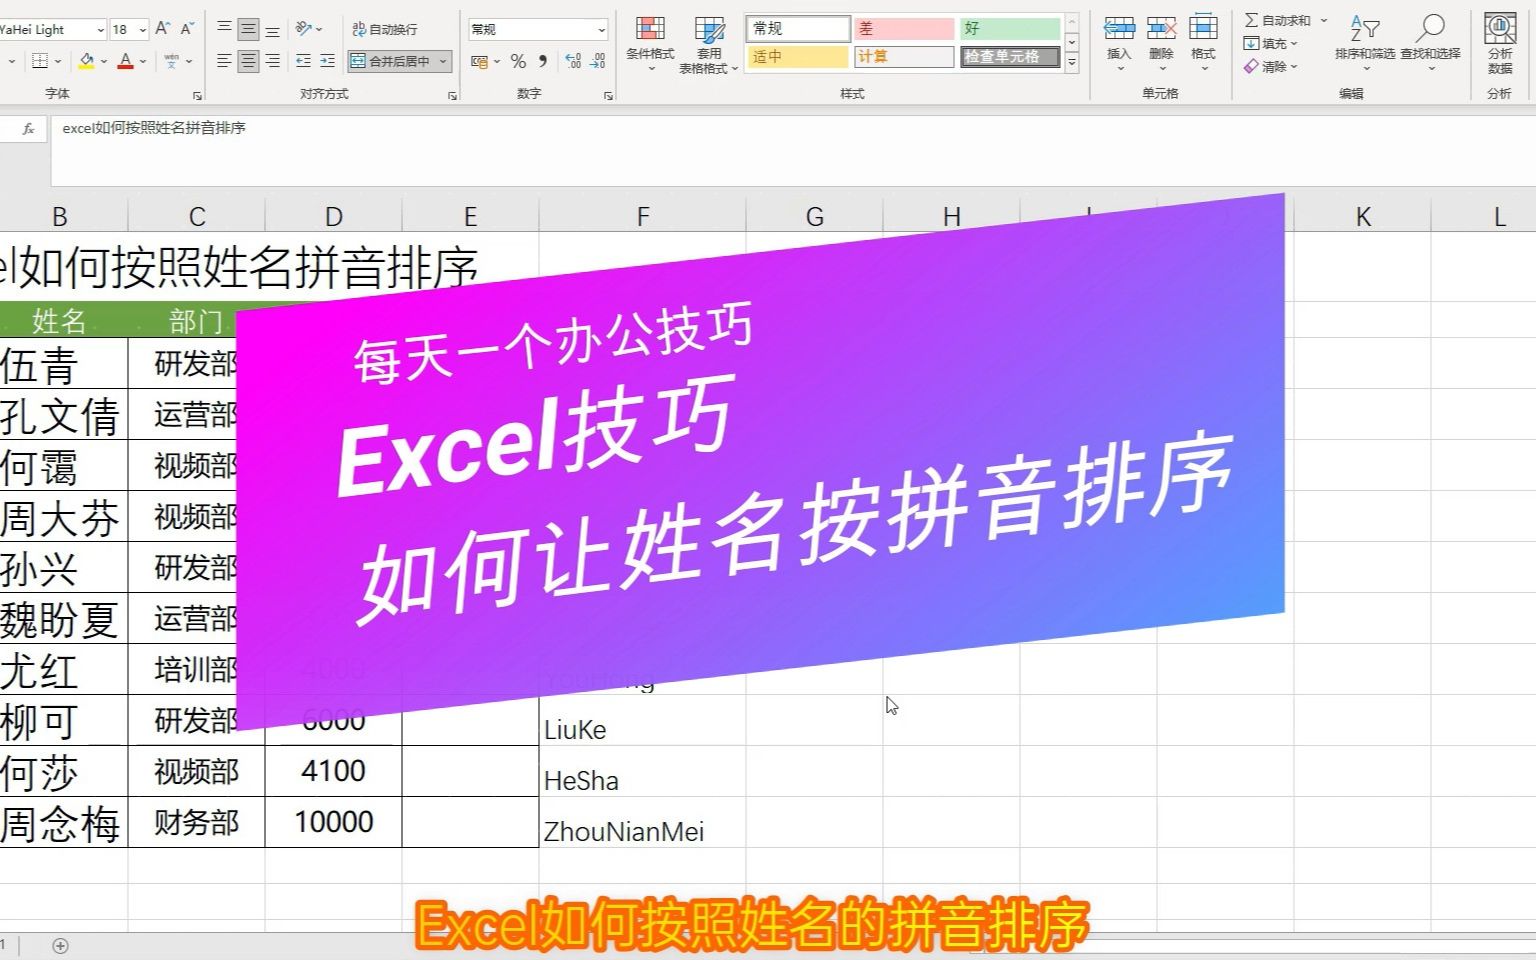Select the column C header
The width and height of the screenshot is (1536, 960).
point(197,216)
